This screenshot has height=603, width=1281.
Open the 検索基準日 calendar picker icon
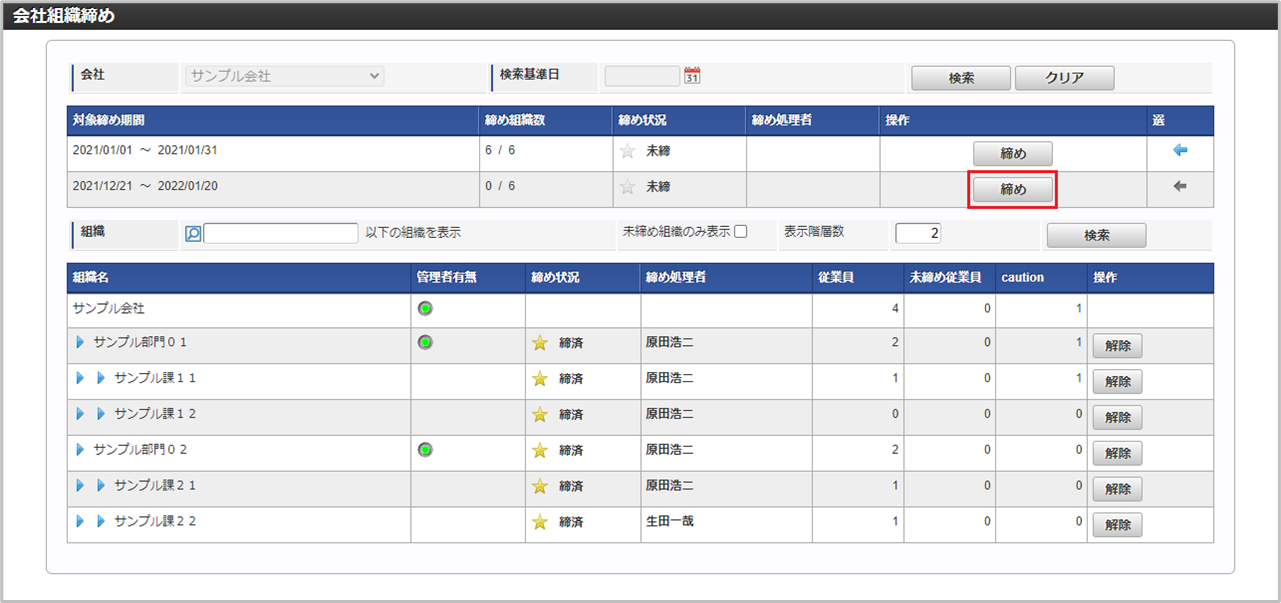(x=692, y=76)
